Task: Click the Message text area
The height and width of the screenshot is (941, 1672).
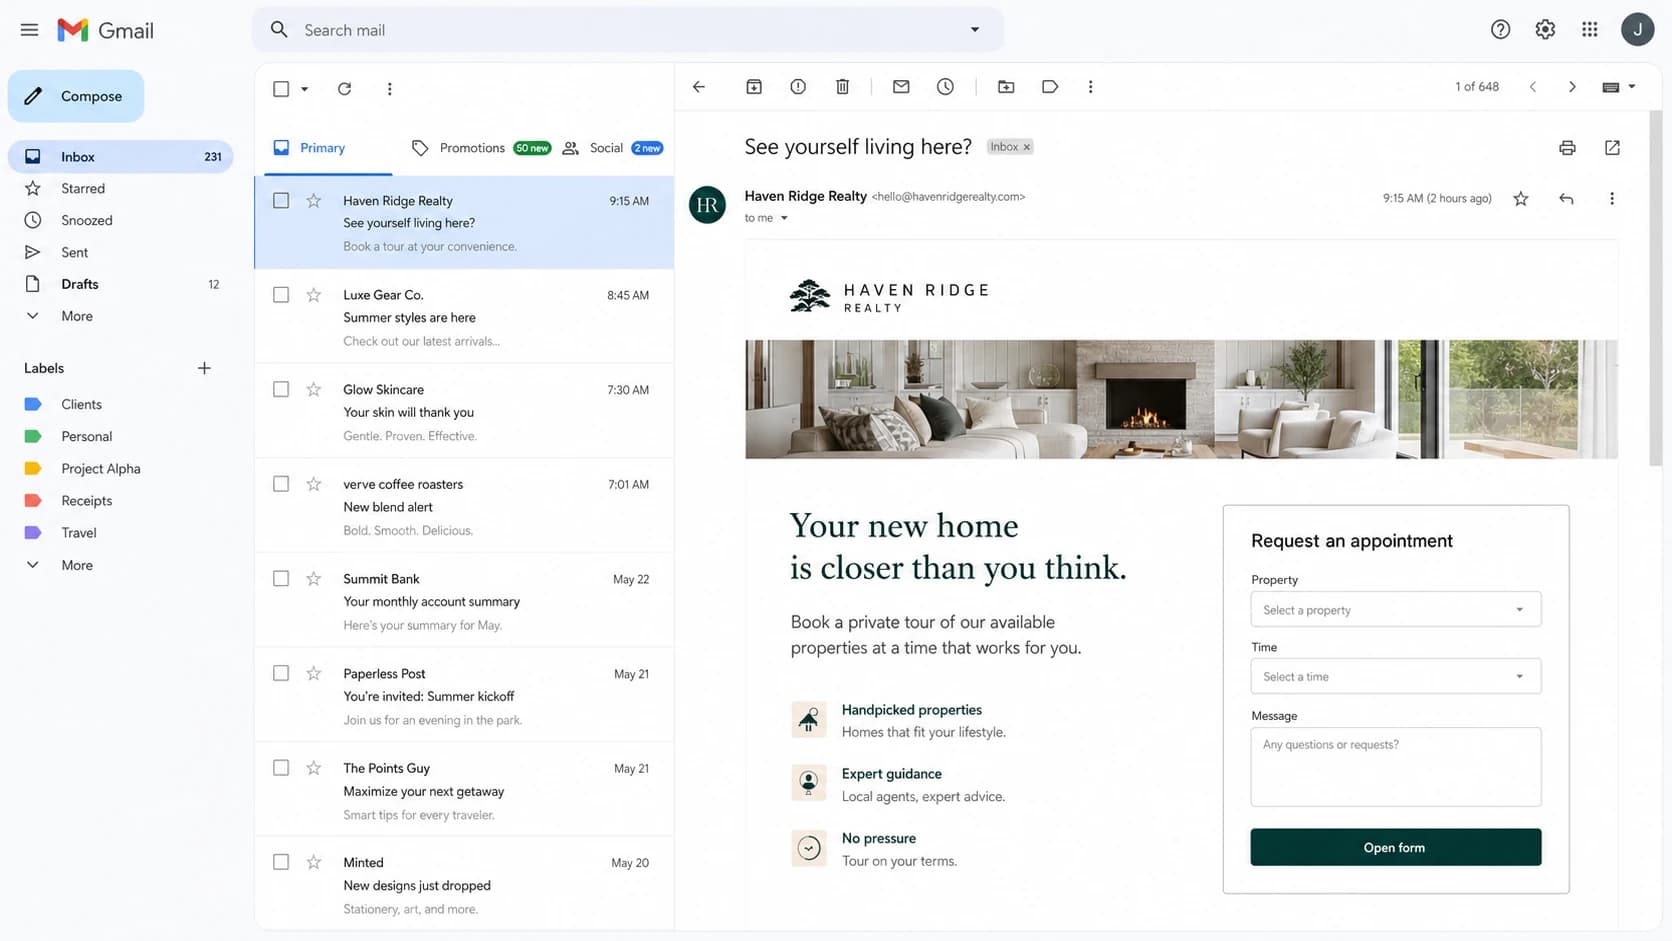Action: pos(1395,767)
